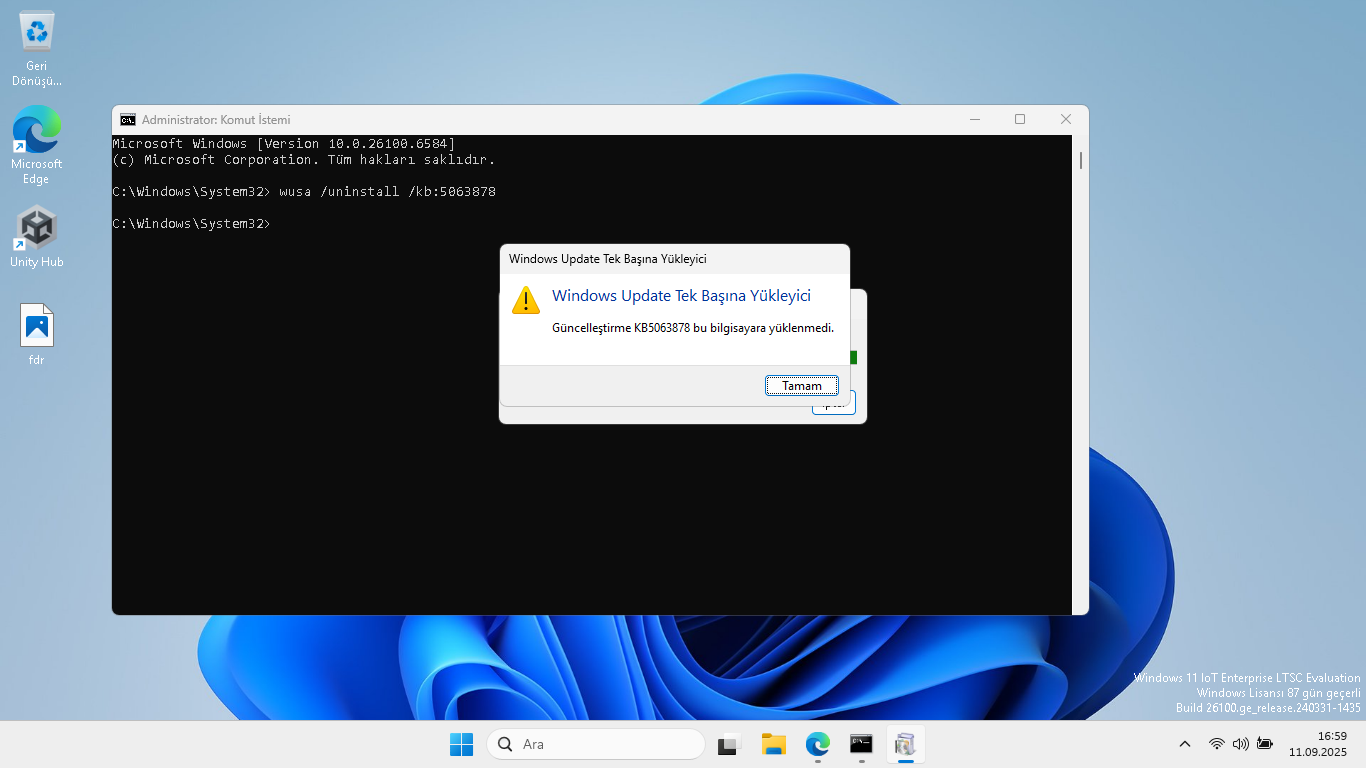Screen dimensions: 1366x768
Task: Click the battery tray icon
Action: point(1265,744)
